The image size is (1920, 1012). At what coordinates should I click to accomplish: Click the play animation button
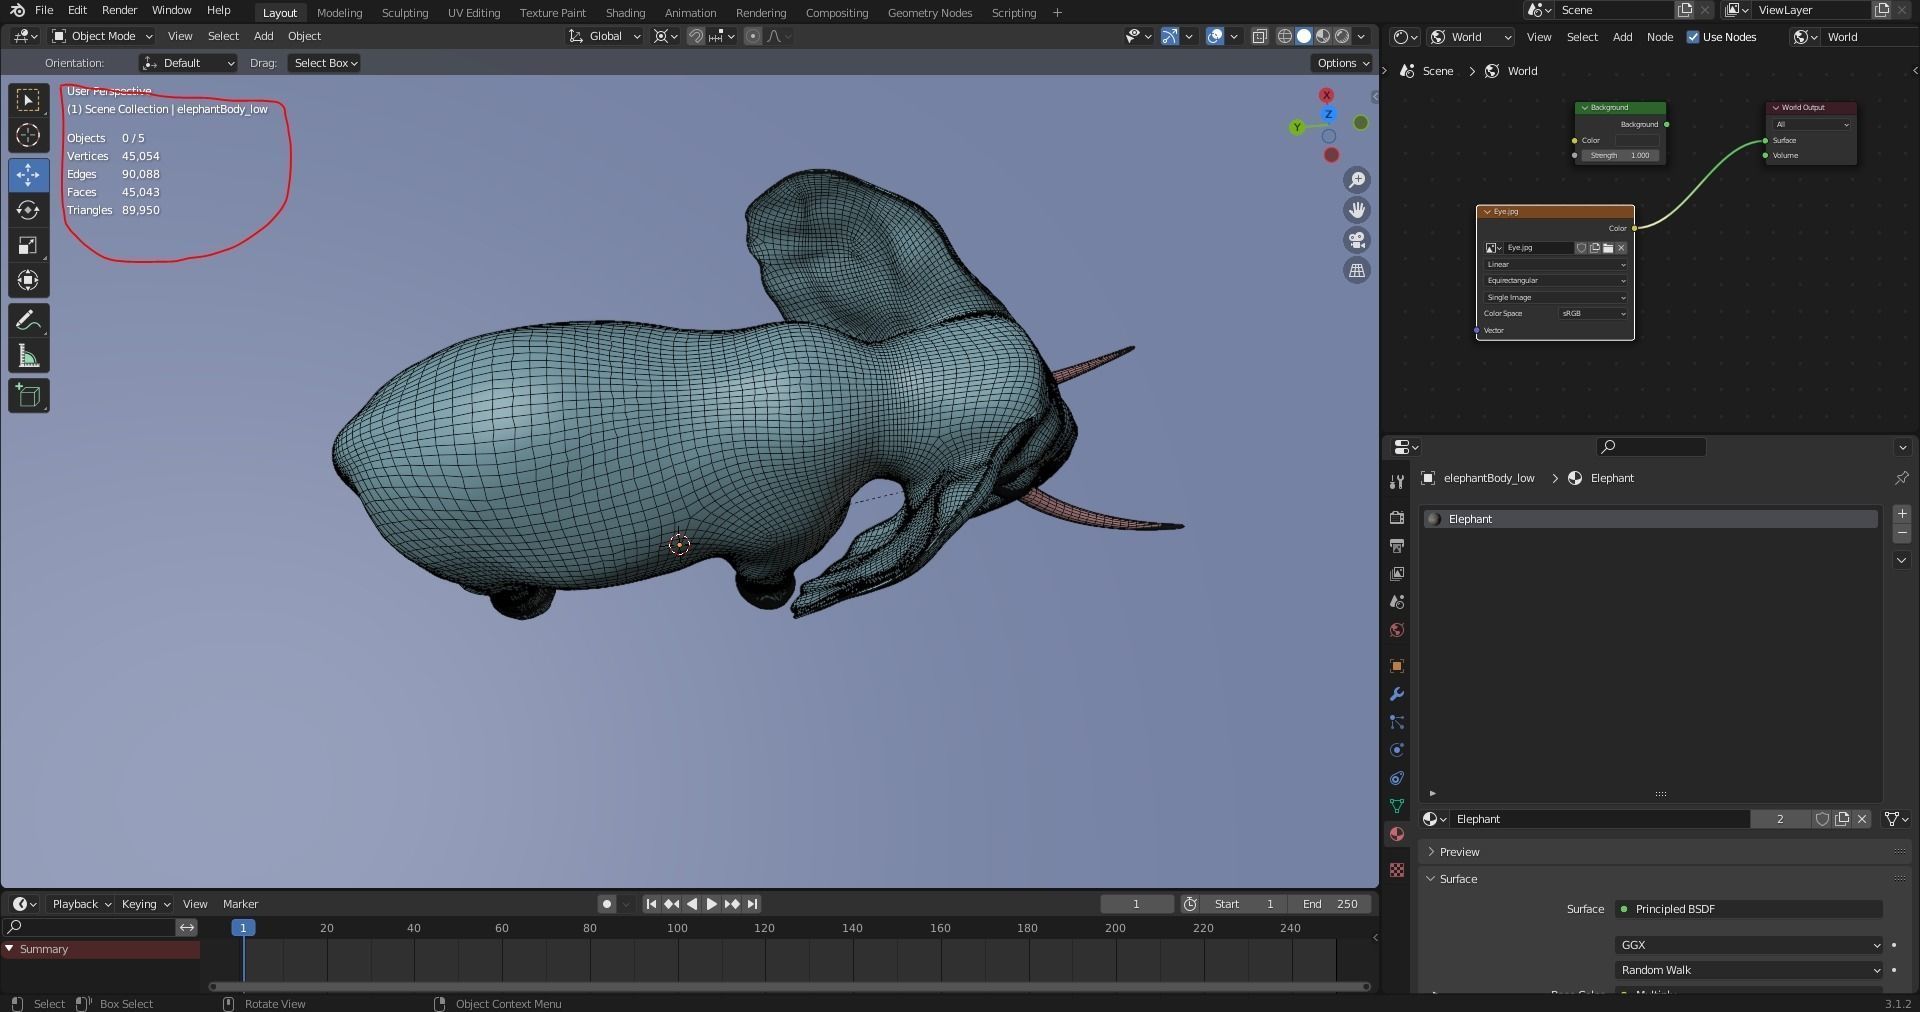click(x=711, y=904)
